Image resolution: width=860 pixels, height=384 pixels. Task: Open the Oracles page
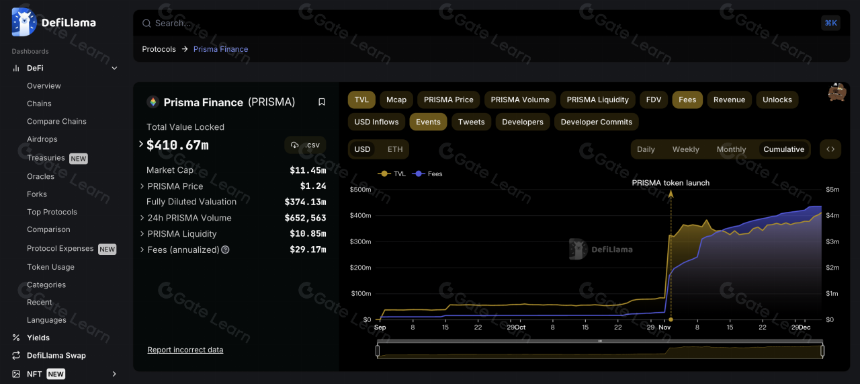pos(41,176)
